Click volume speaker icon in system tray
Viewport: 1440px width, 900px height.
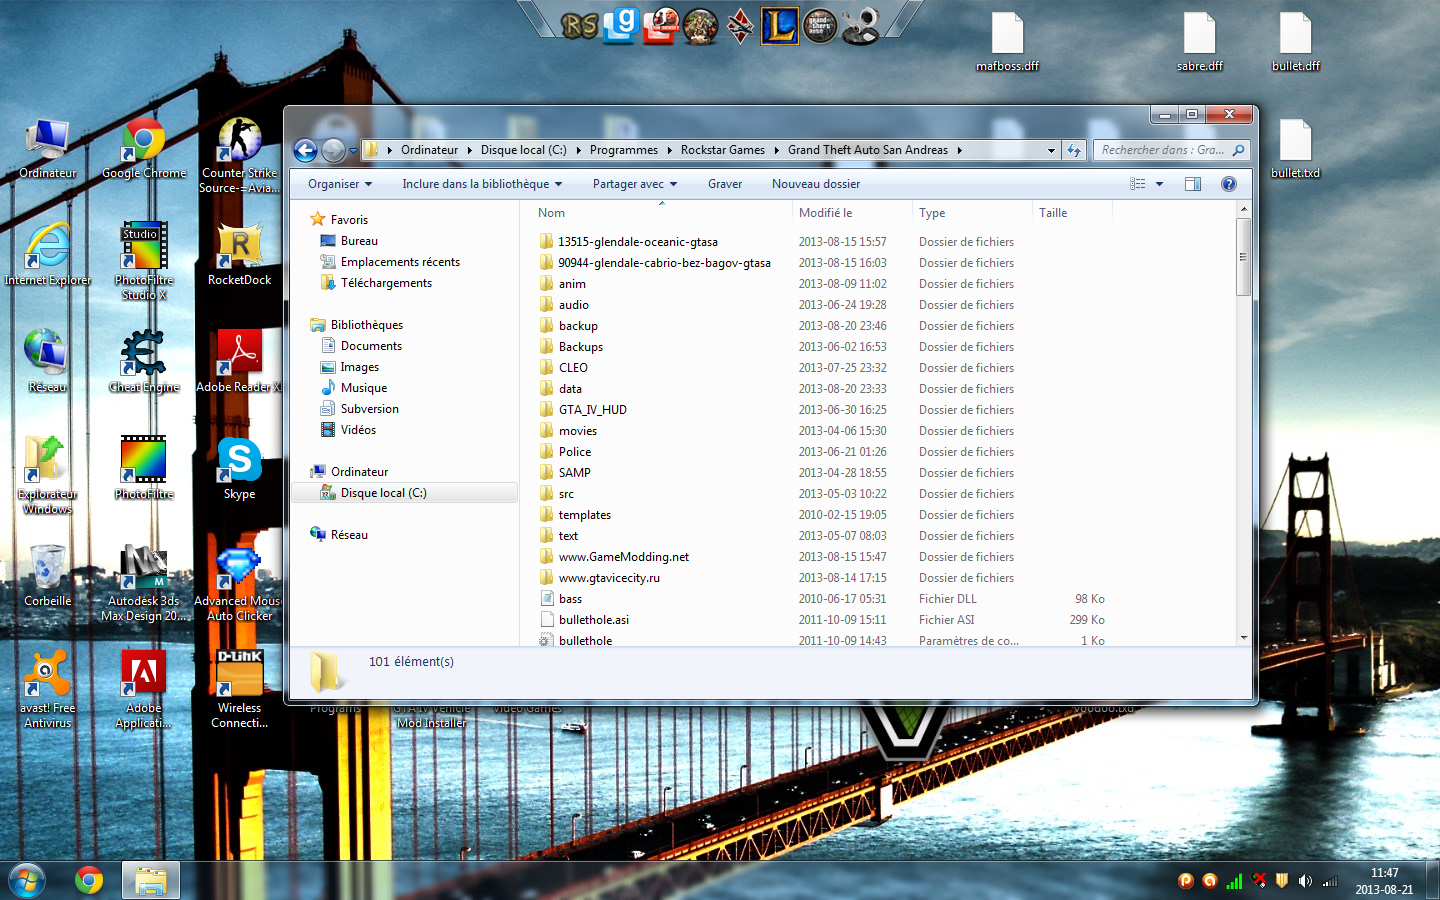coord(1305,881)
